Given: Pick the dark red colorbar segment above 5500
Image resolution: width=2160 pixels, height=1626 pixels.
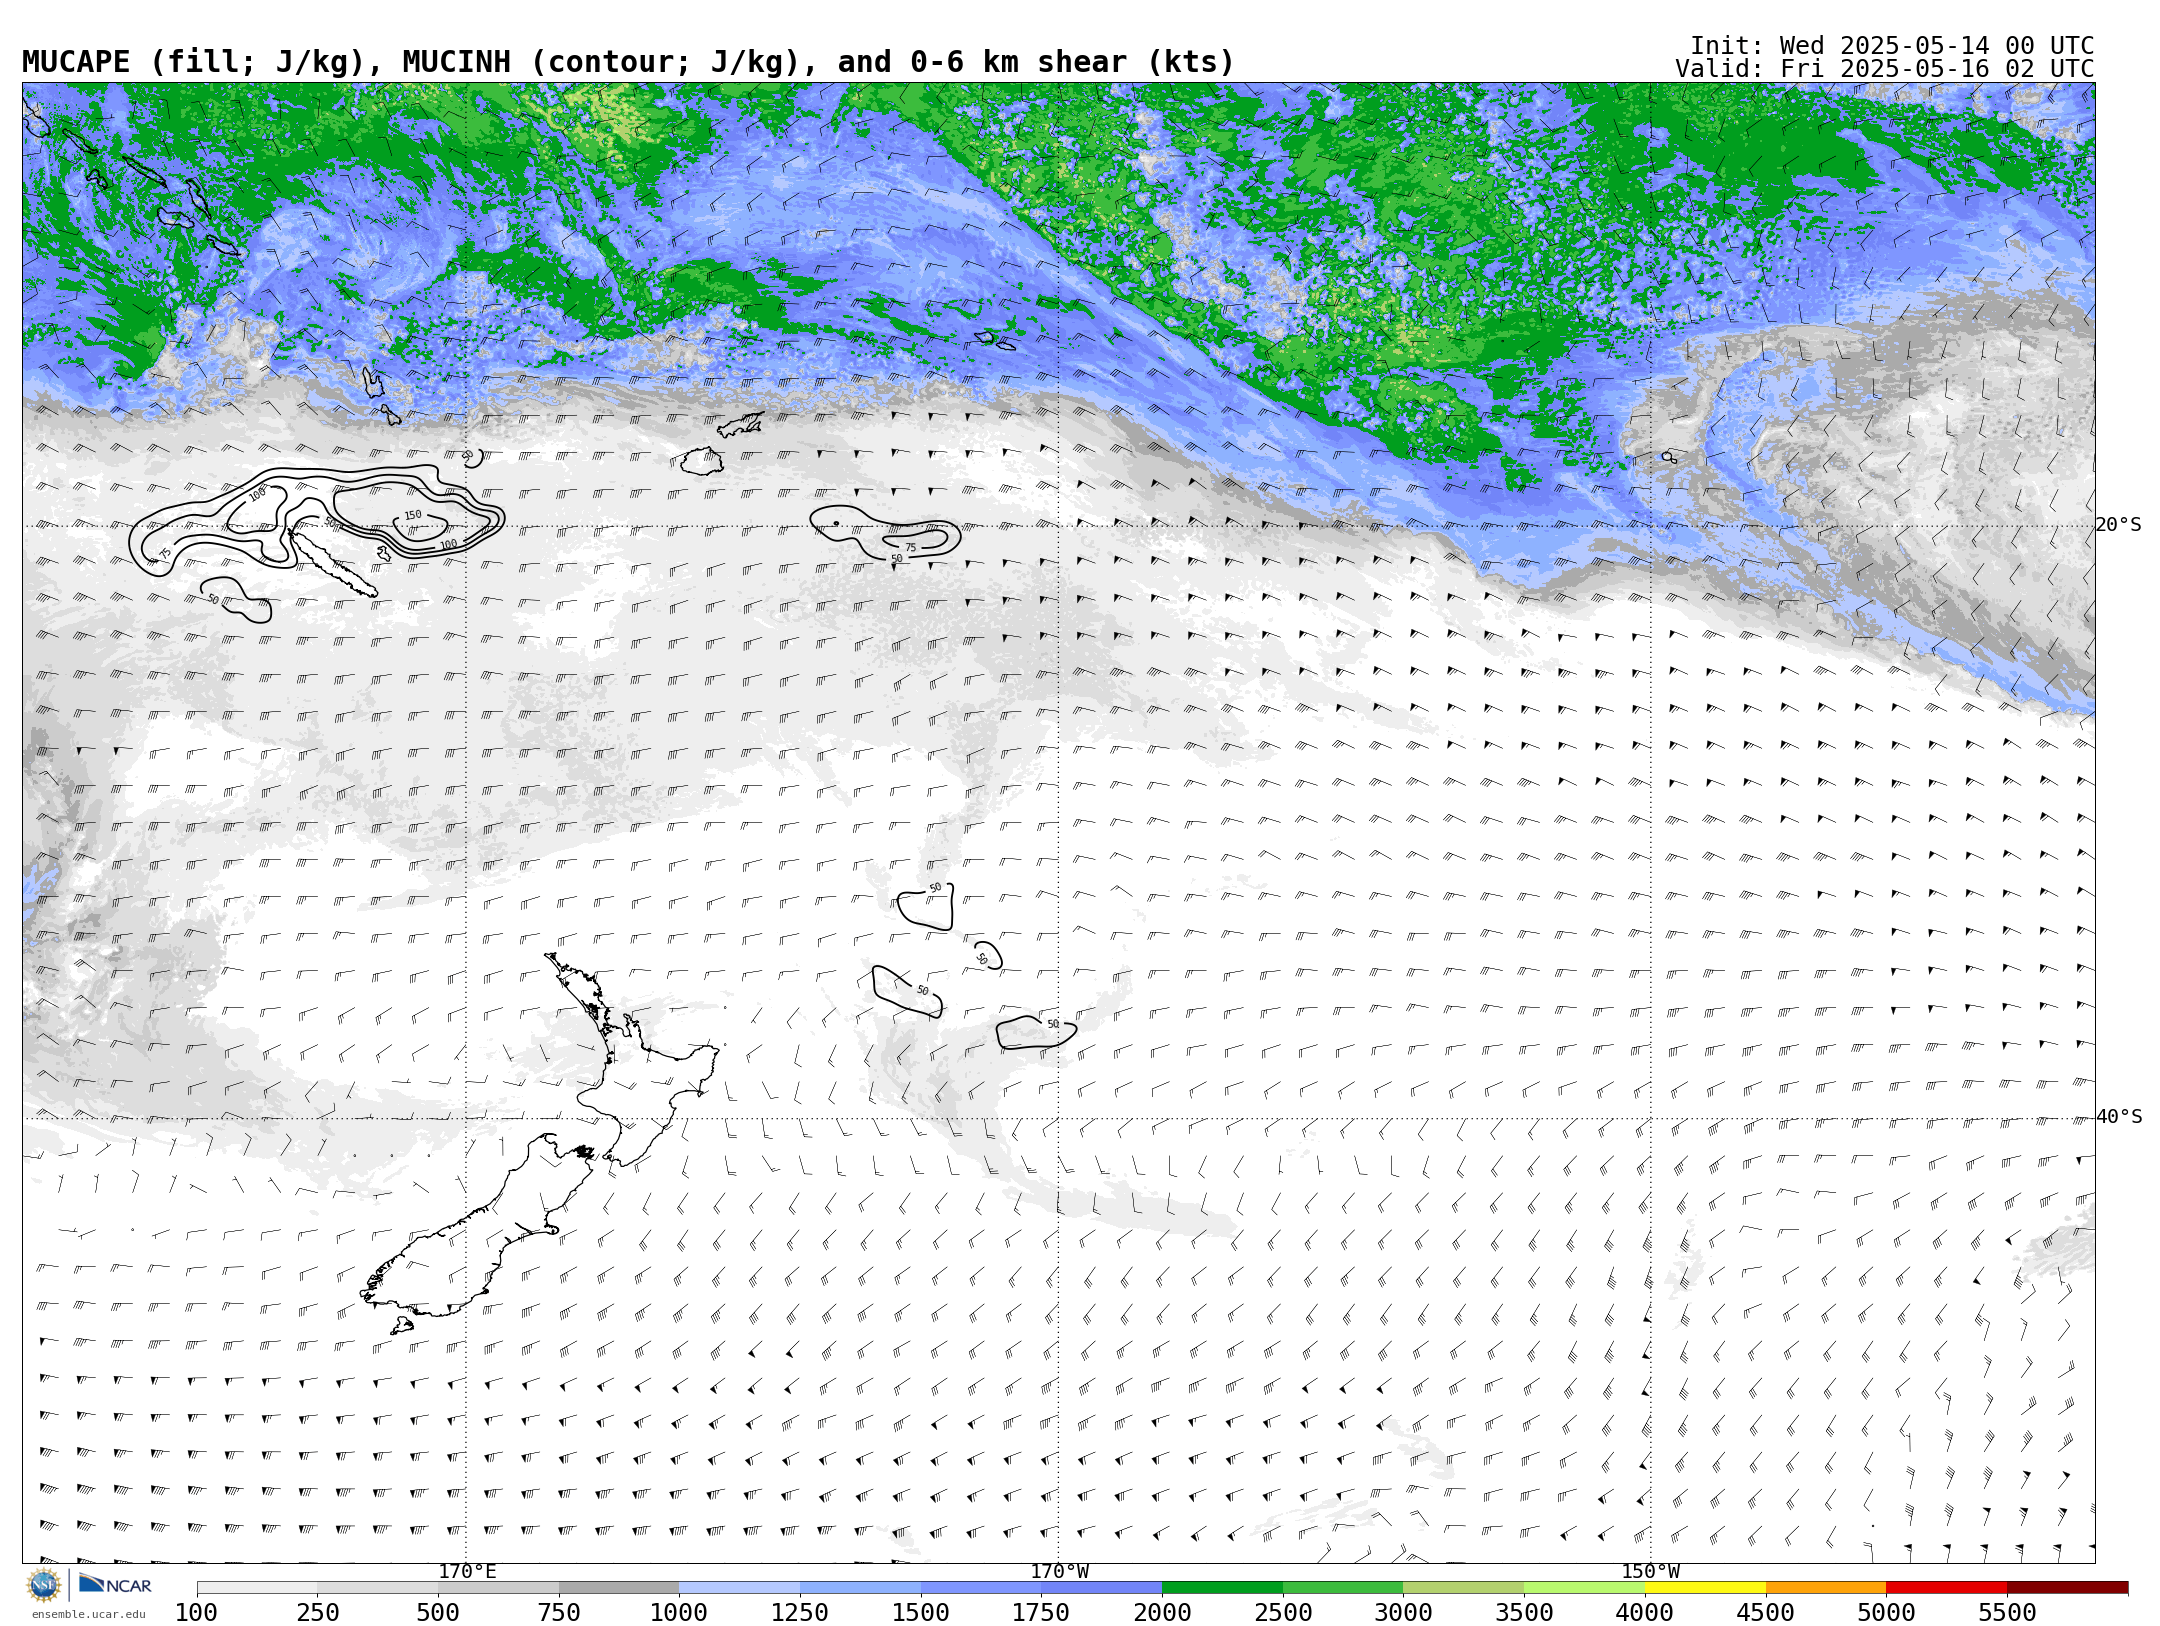Looking at the screenshot, I should pos(2067,1588).
